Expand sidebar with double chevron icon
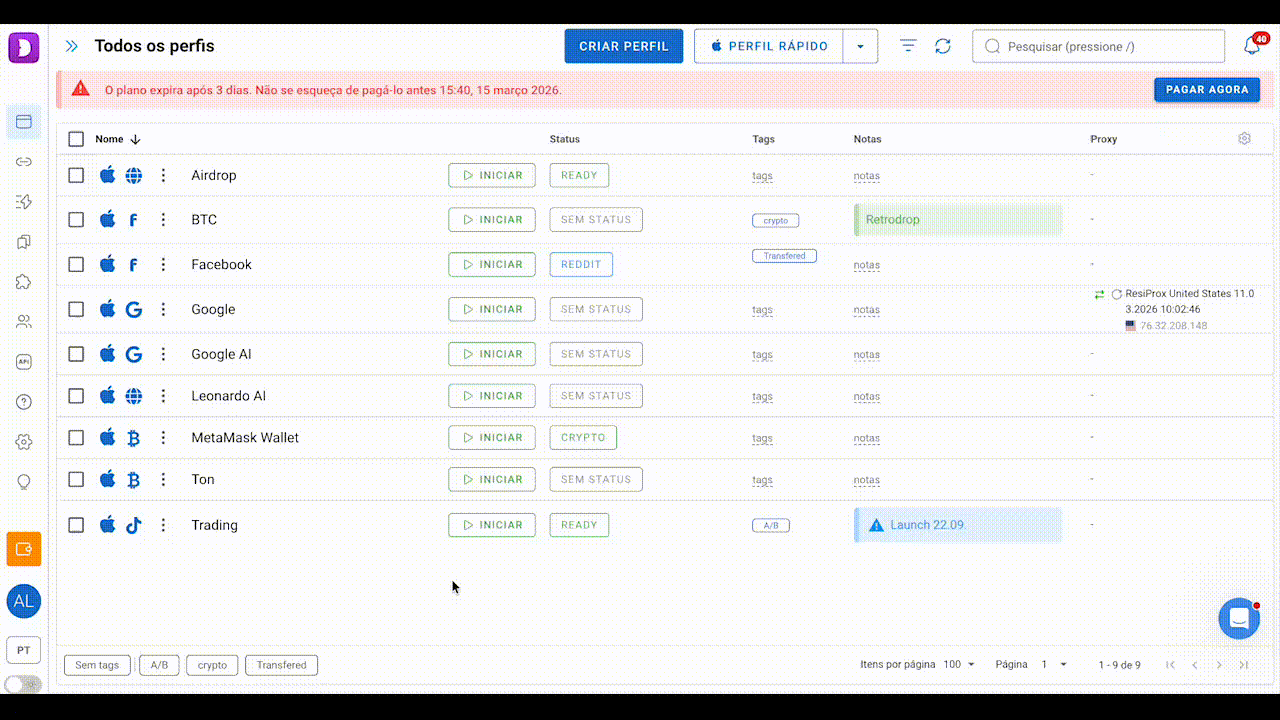Screen dimensions: 1280x720 click(72, 46)
